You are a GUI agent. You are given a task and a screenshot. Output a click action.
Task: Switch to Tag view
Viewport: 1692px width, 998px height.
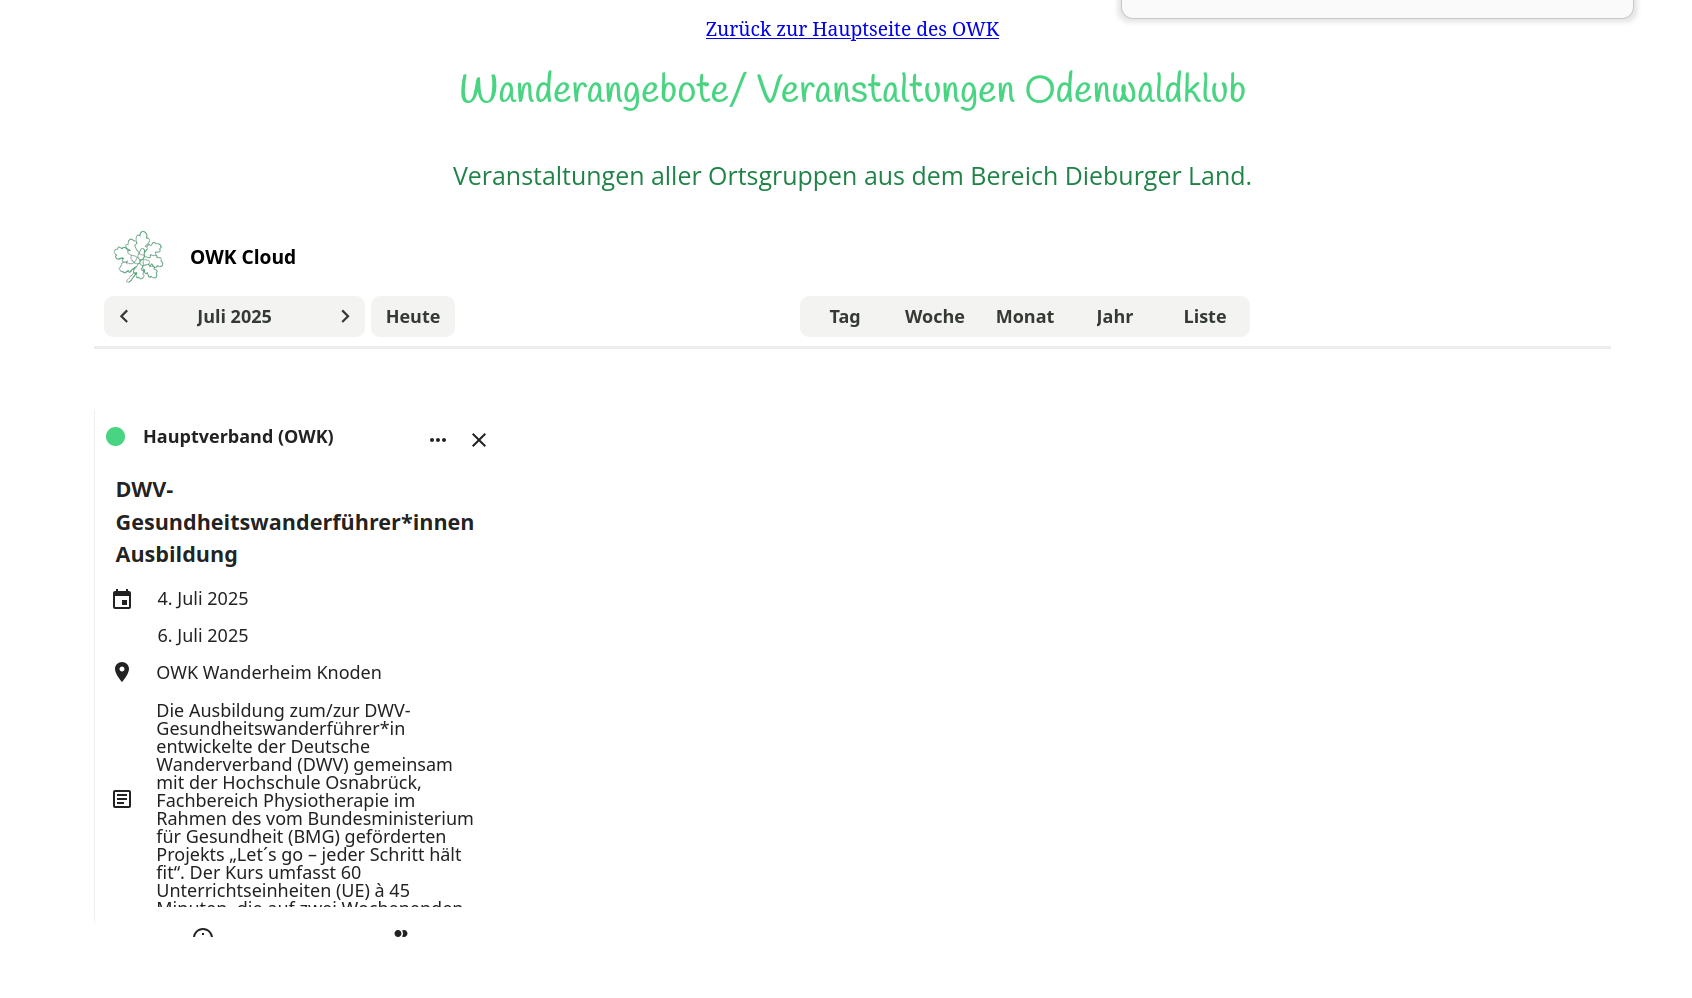tap(845, 317)
